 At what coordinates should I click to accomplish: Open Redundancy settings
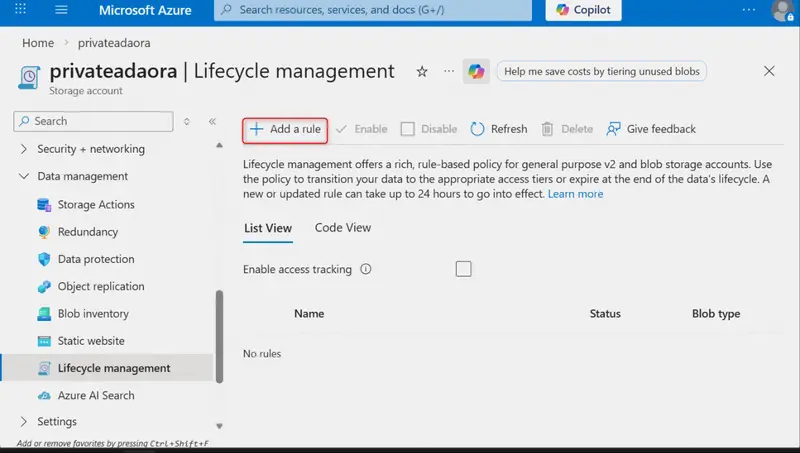pyautogui.click(x=88, y=232)
